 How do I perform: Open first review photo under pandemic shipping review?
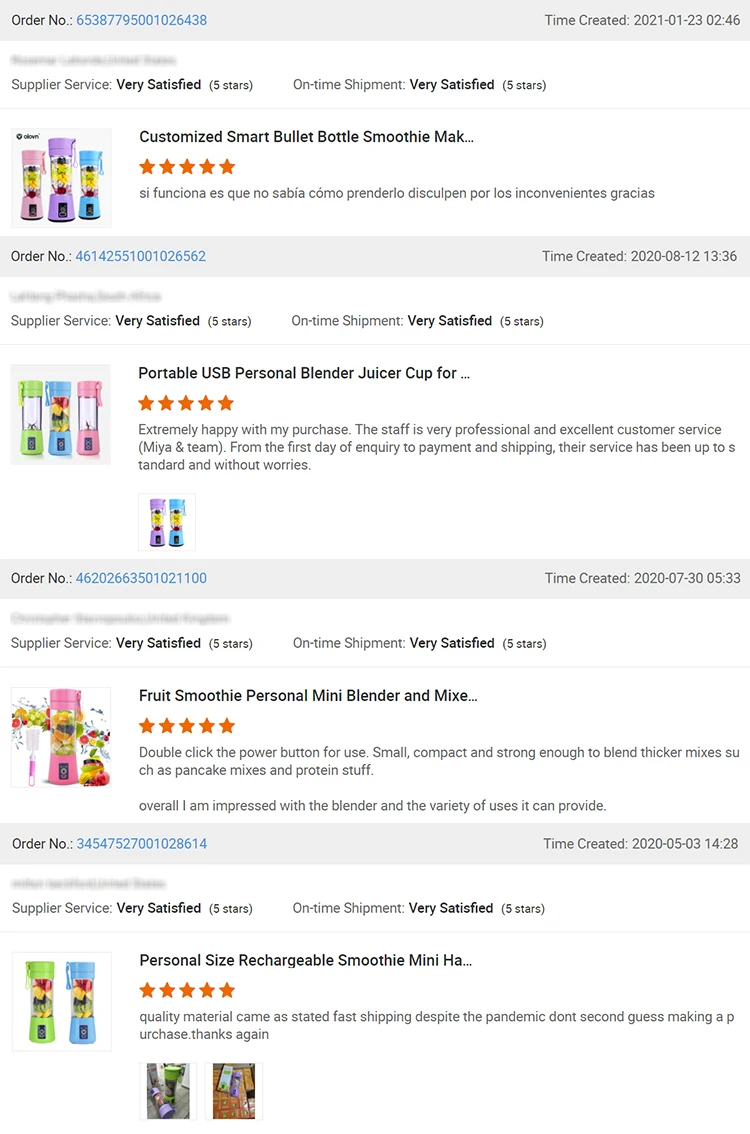[x=167, y=1090]
